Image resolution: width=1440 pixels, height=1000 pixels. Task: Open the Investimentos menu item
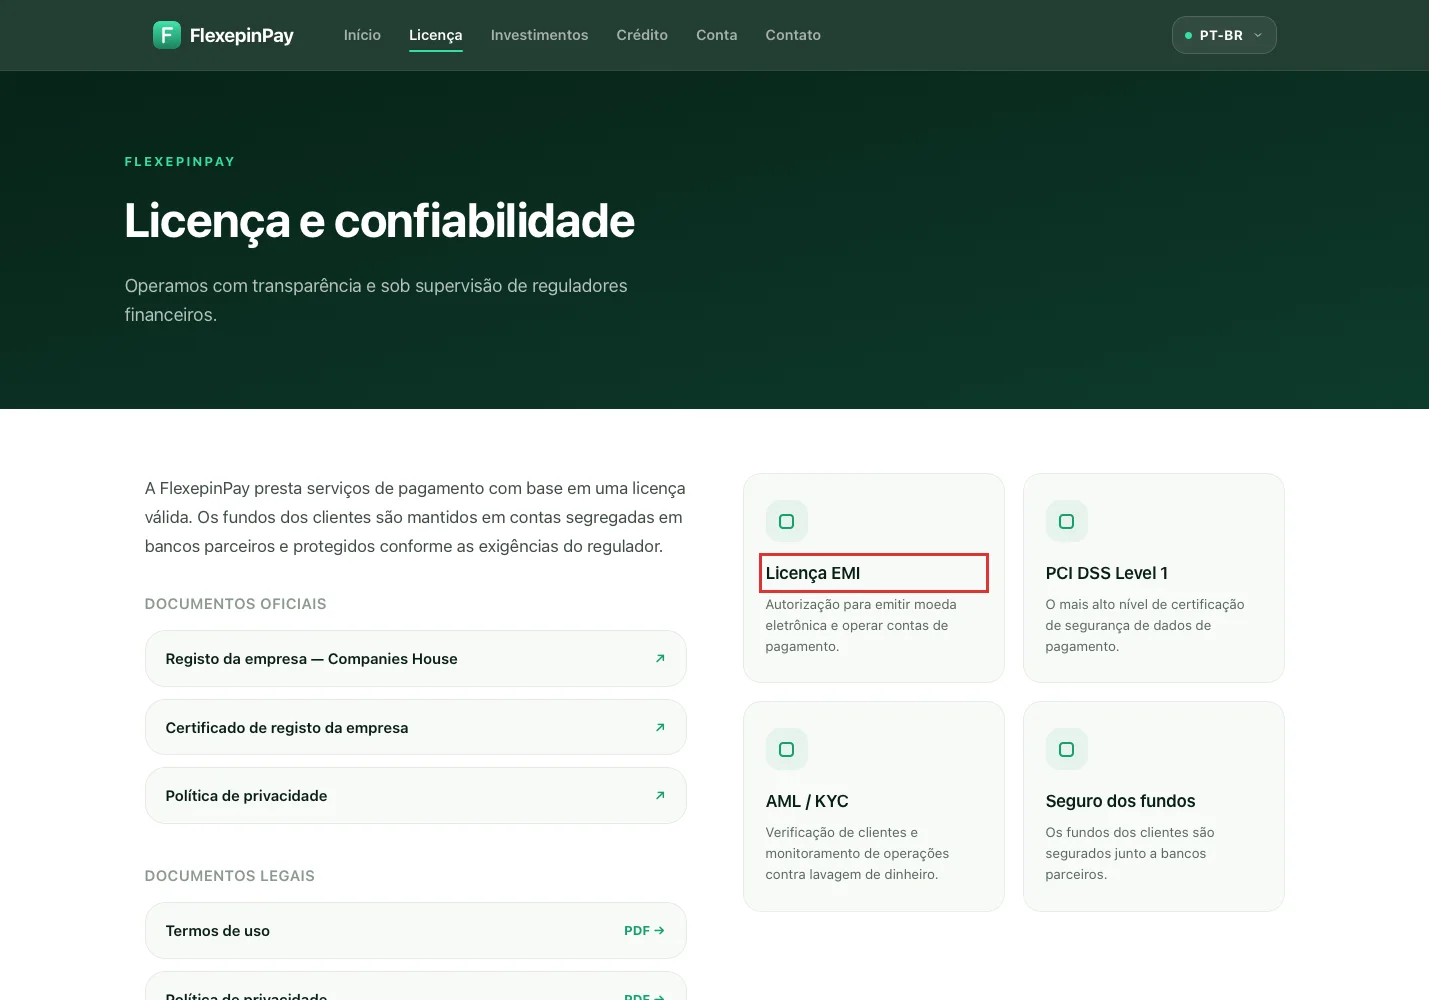[540, 35]
